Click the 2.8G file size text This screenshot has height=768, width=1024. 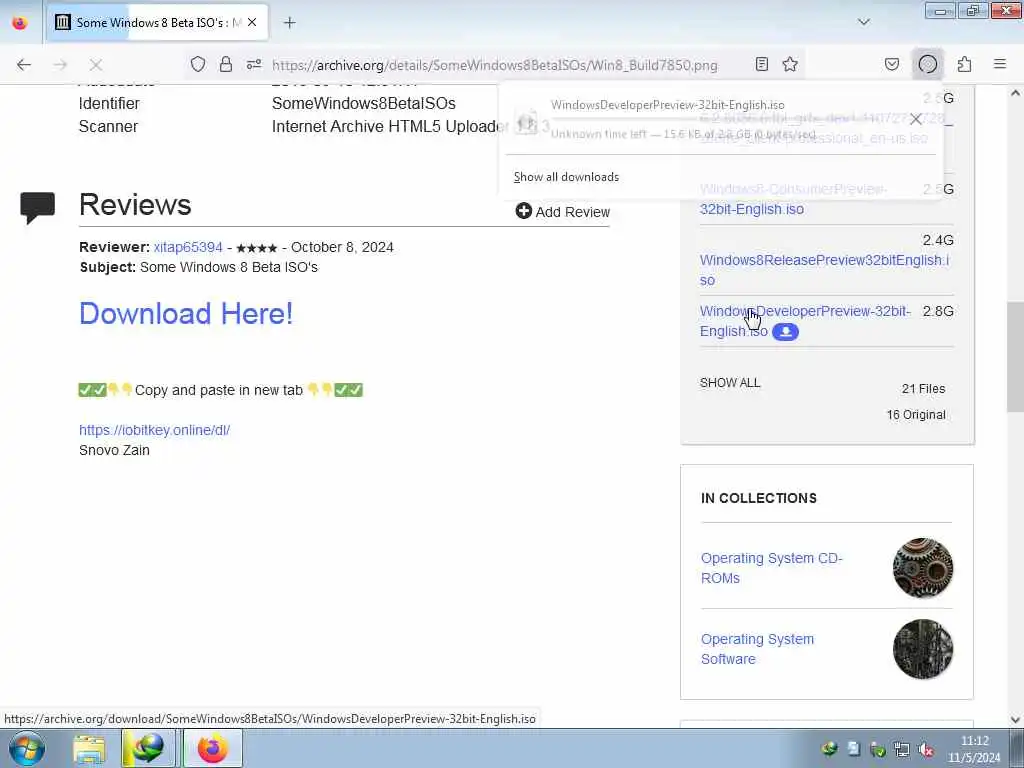(x=938, y=311)
